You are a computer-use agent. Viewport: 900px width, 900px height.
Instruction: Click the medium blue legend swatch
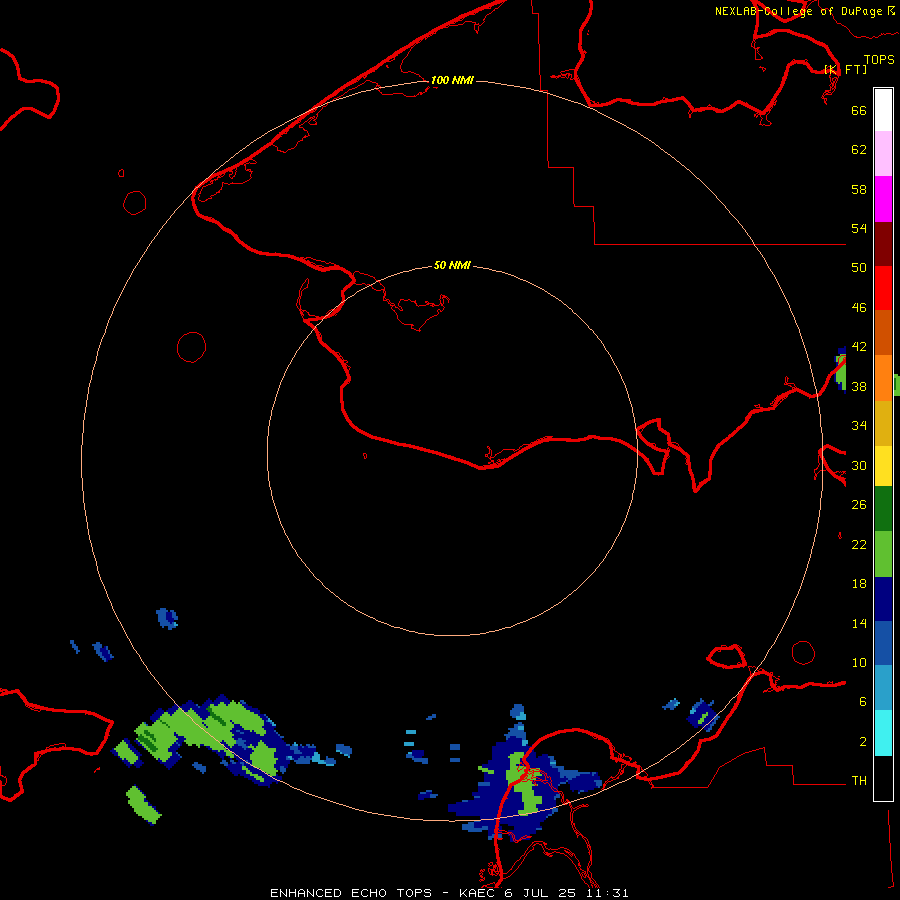point(883,643)
